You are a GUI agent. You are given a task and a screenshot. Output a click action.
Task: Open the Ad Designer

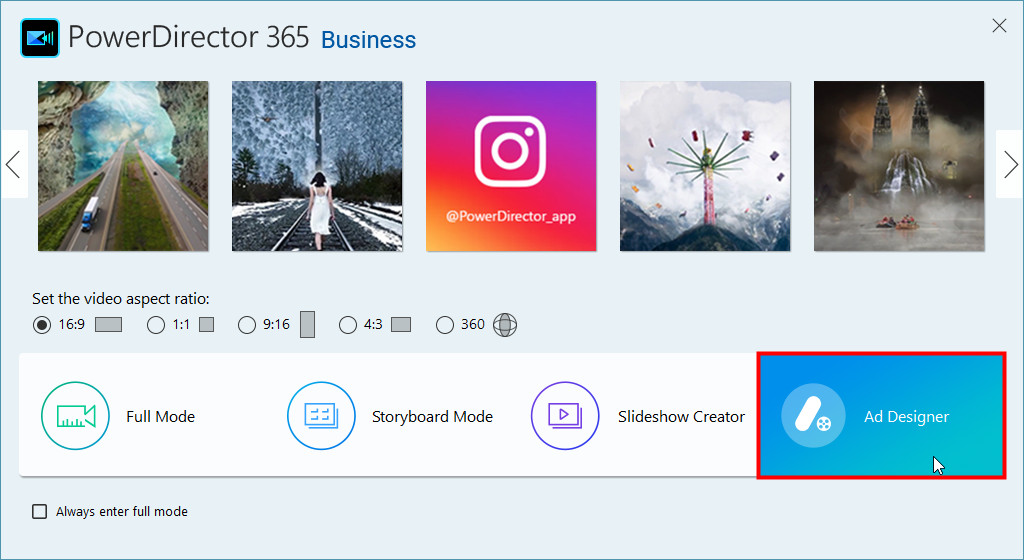click(881, 416)
